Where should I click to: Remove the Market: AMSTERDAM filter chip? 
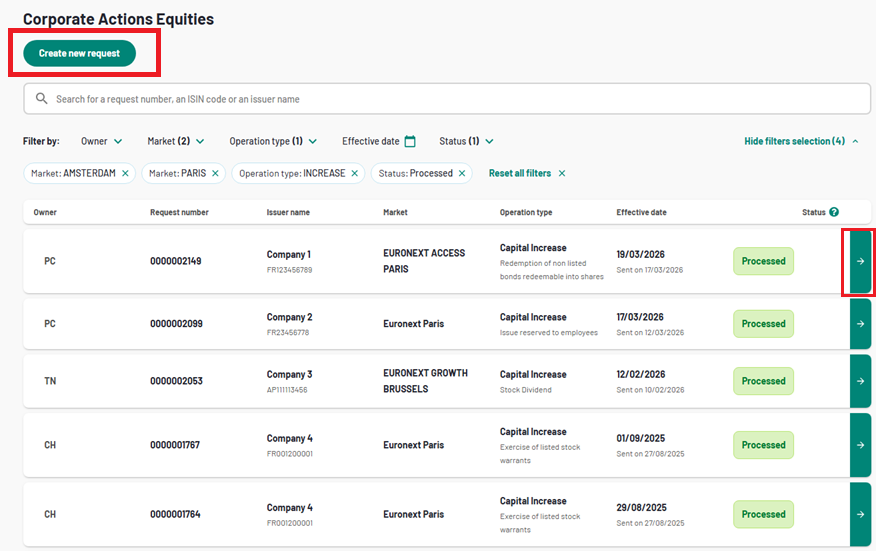click(125, 173)
